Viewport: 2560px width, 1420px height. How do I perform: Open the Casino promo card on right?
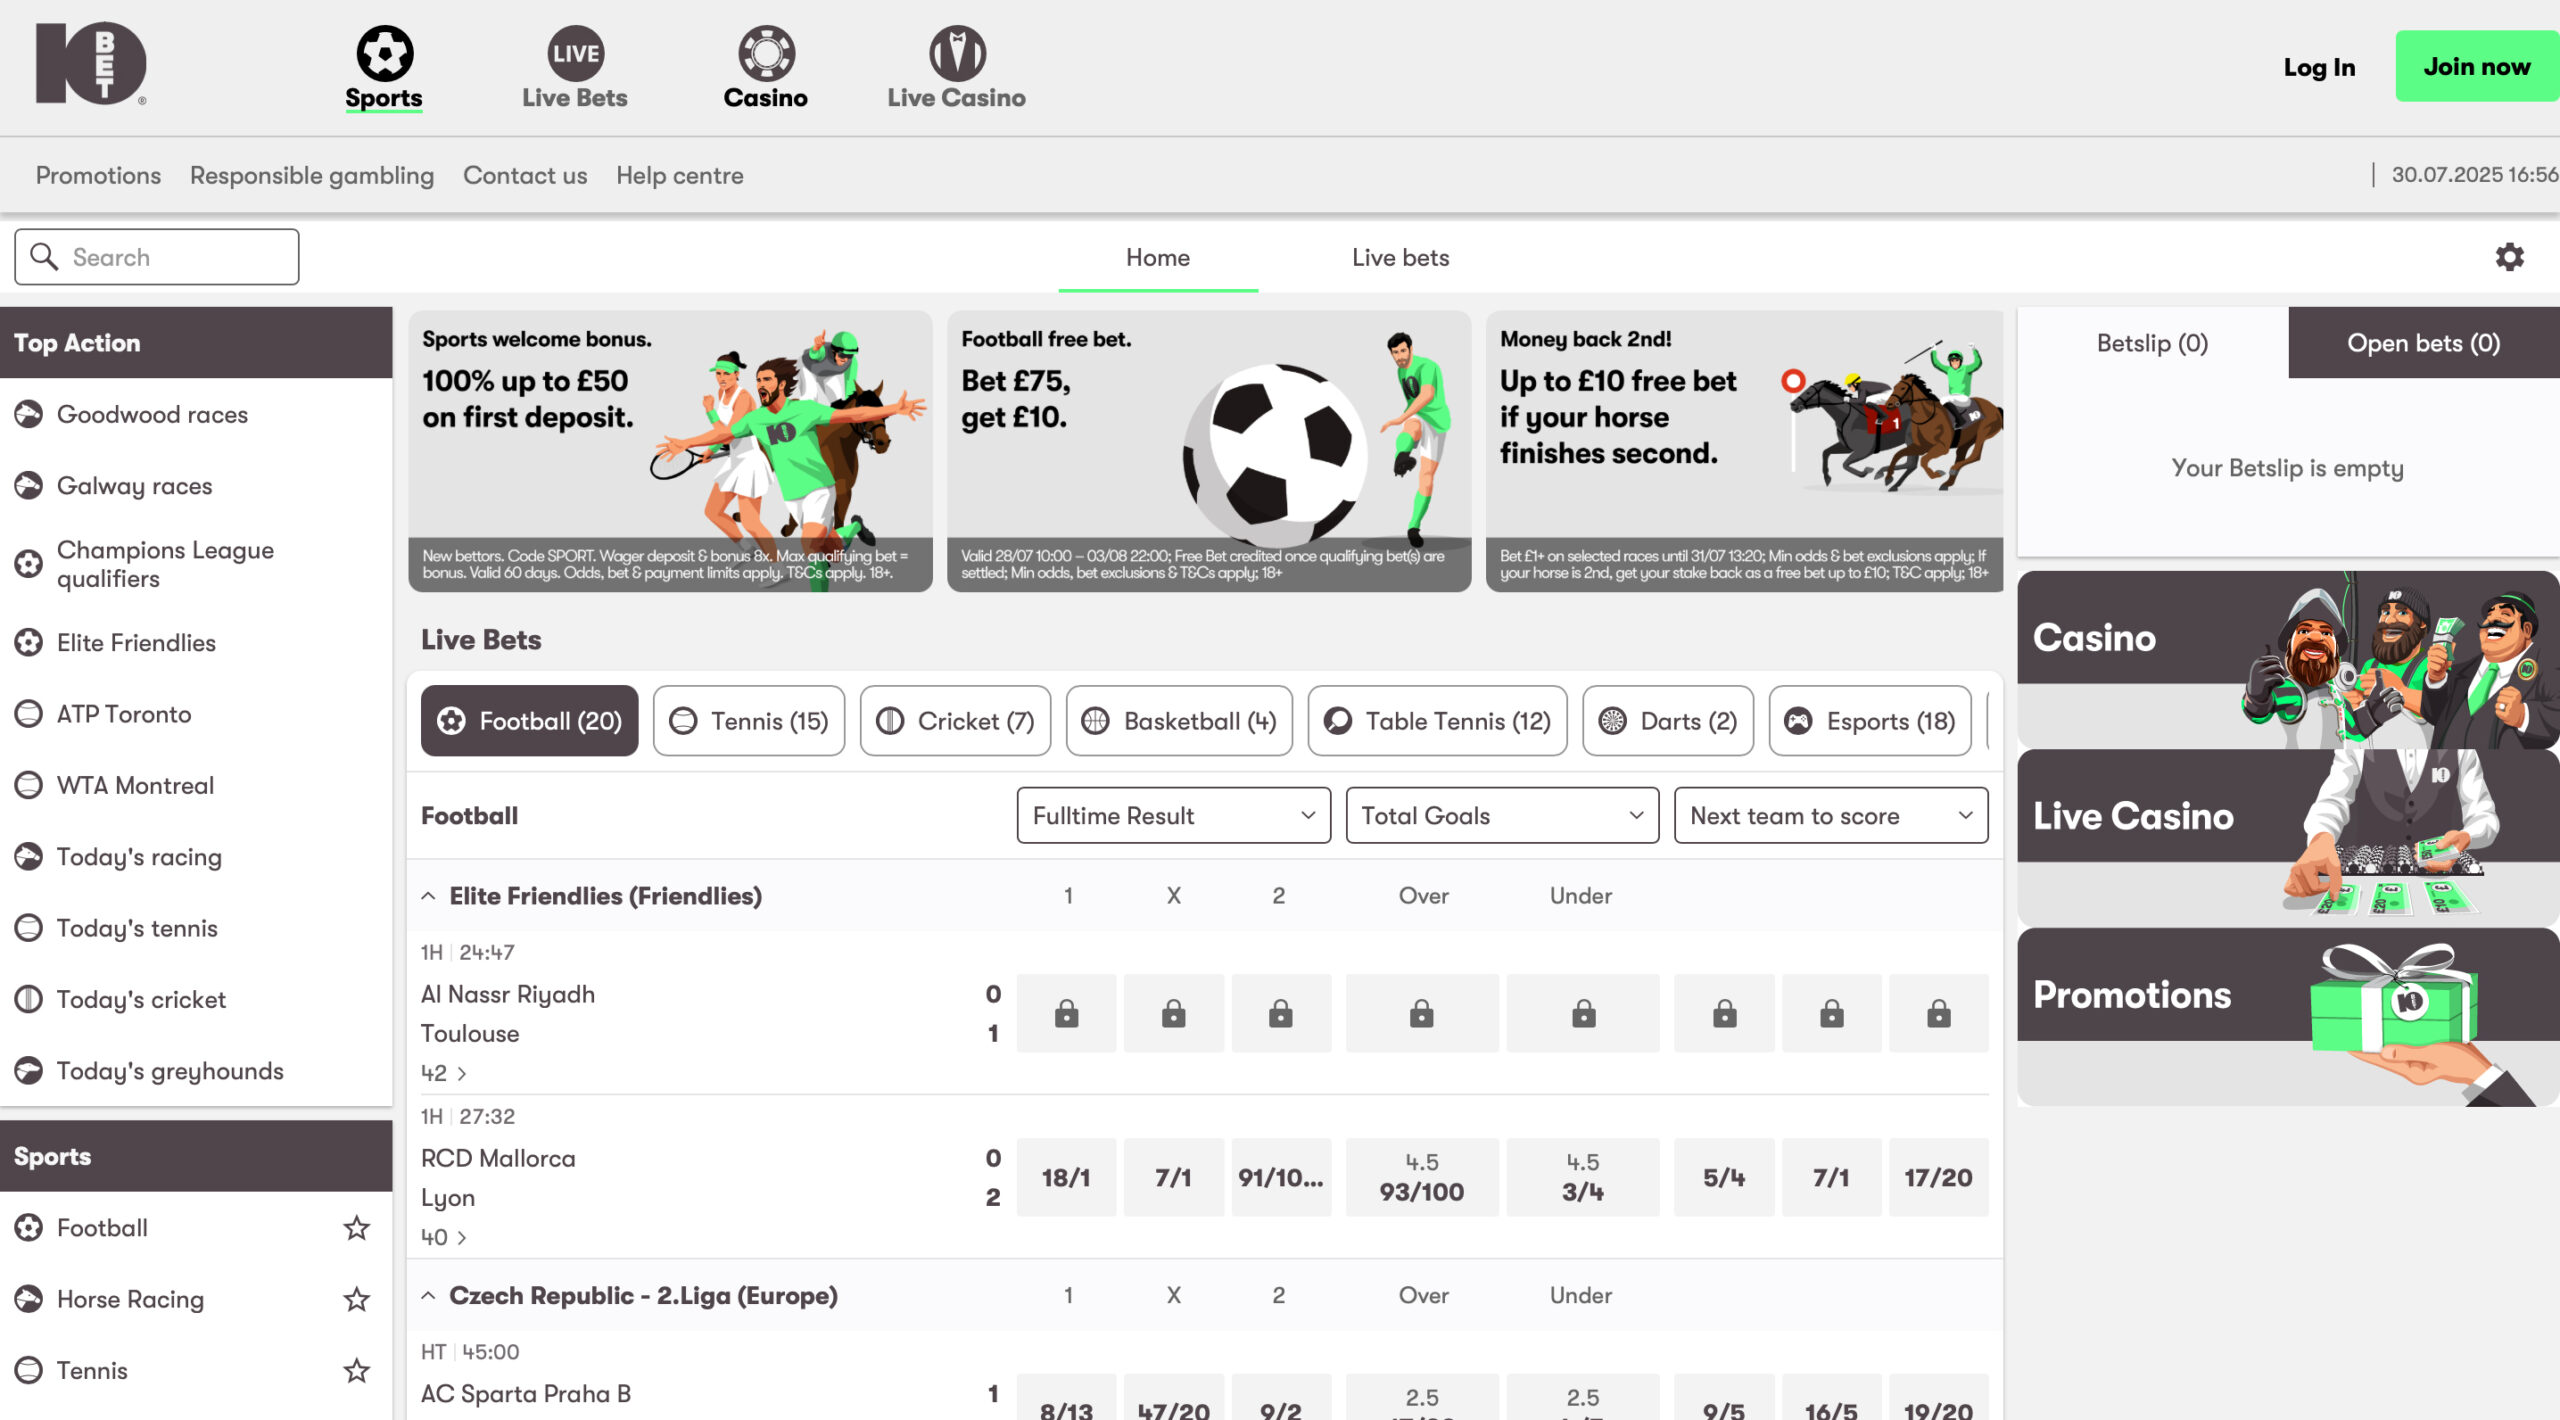2288,659
